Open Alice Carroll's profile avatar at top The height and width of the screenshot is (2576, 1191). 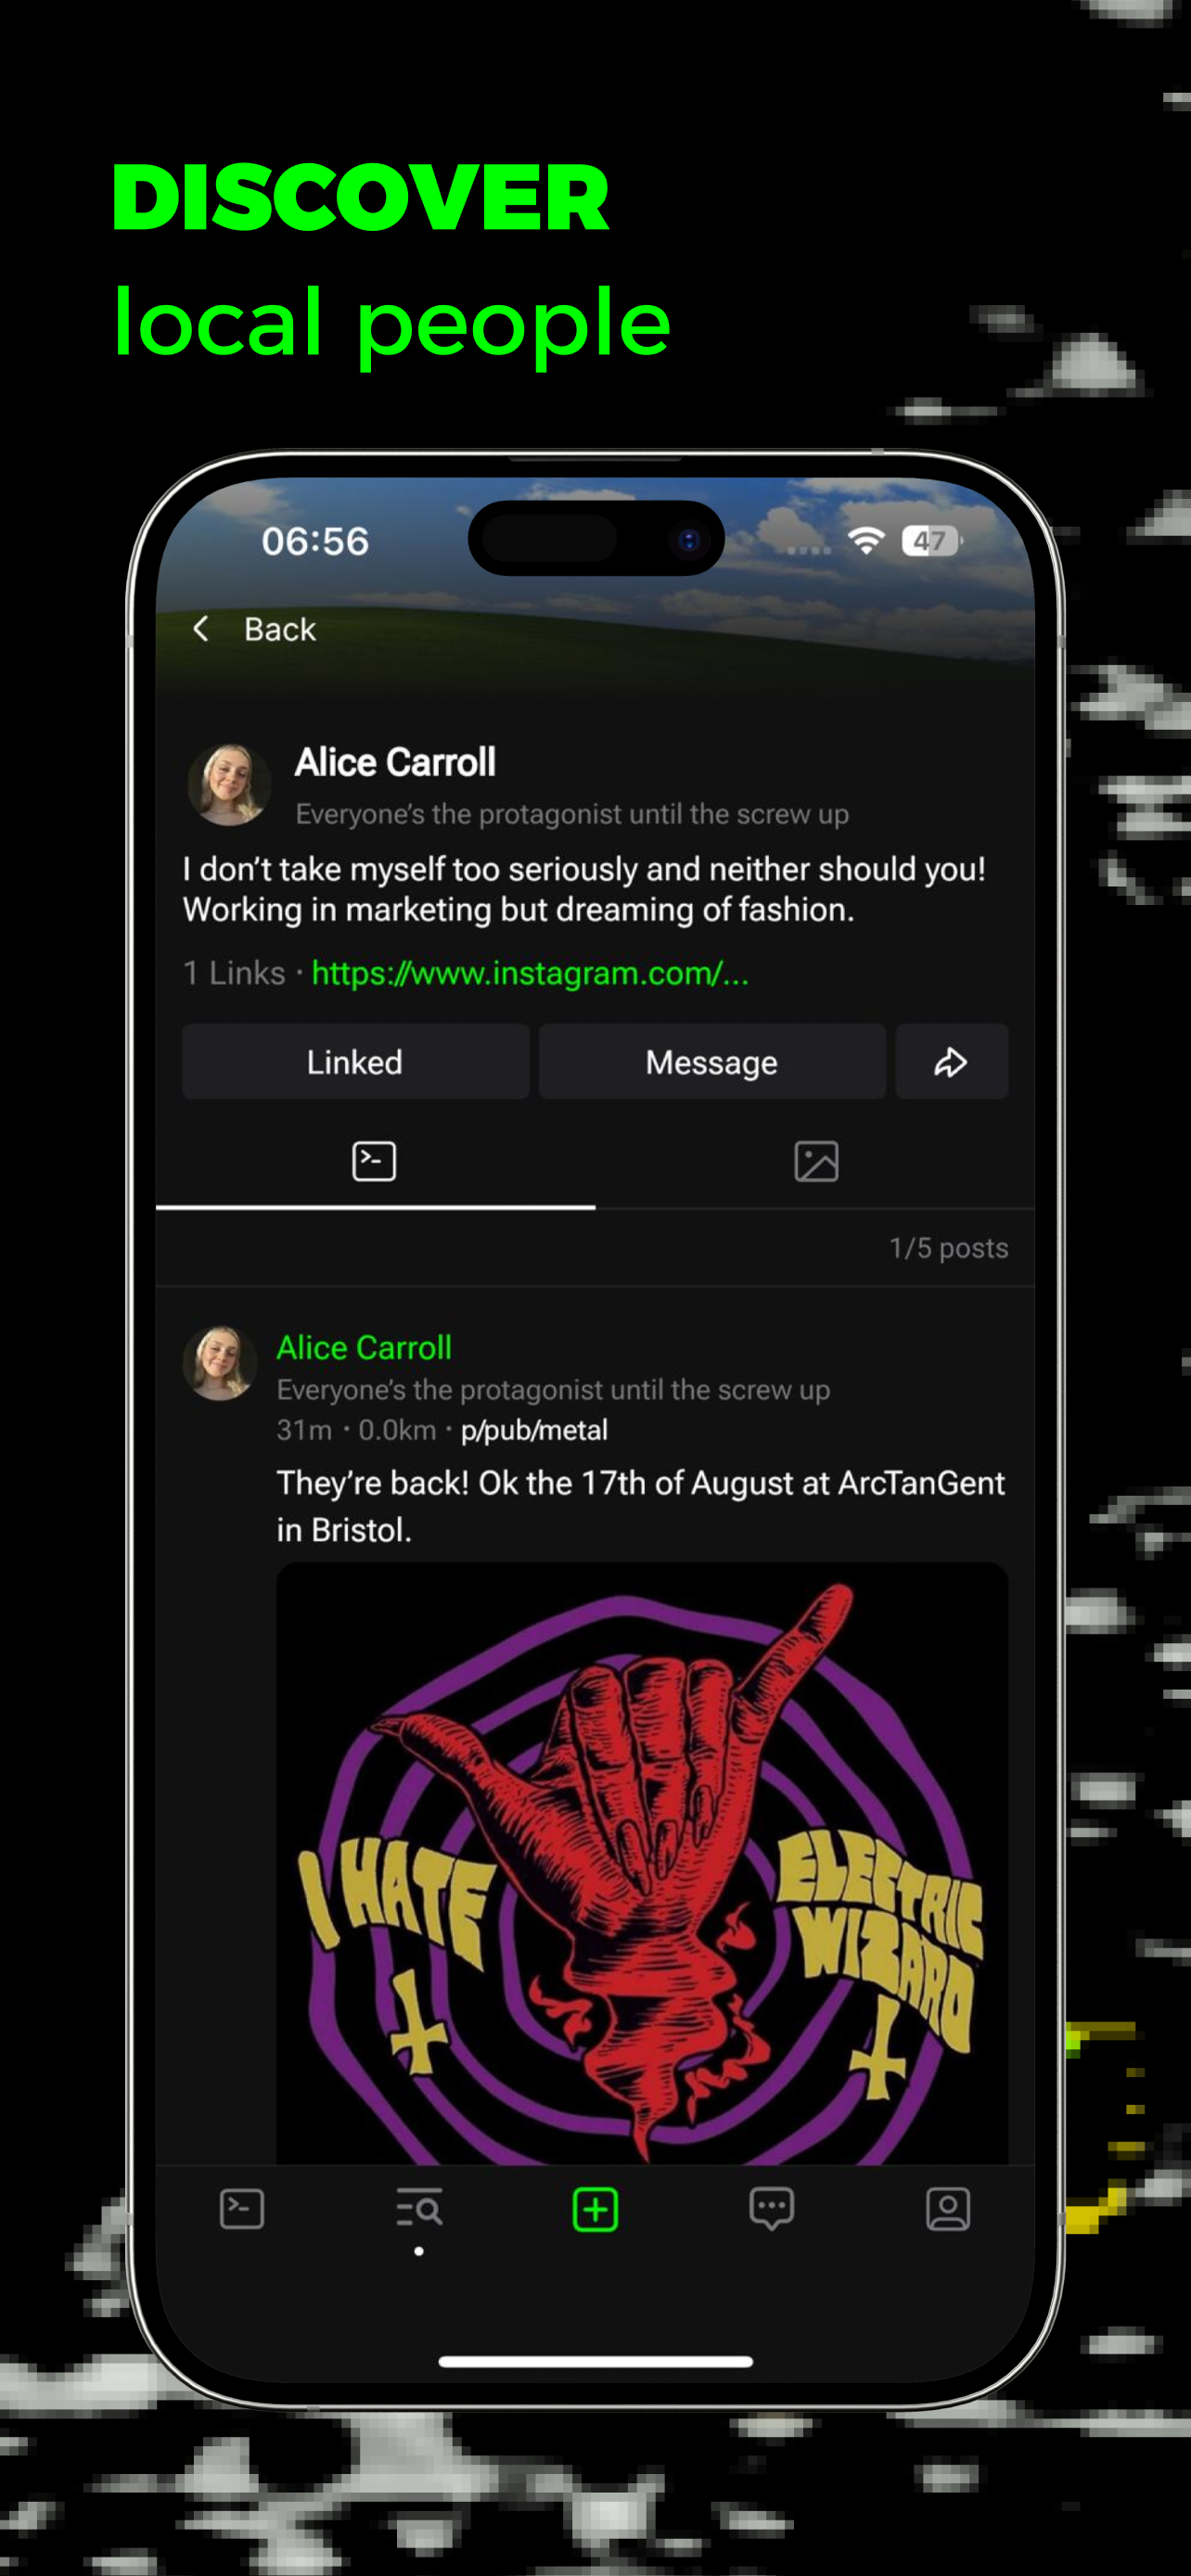[229, 785]
